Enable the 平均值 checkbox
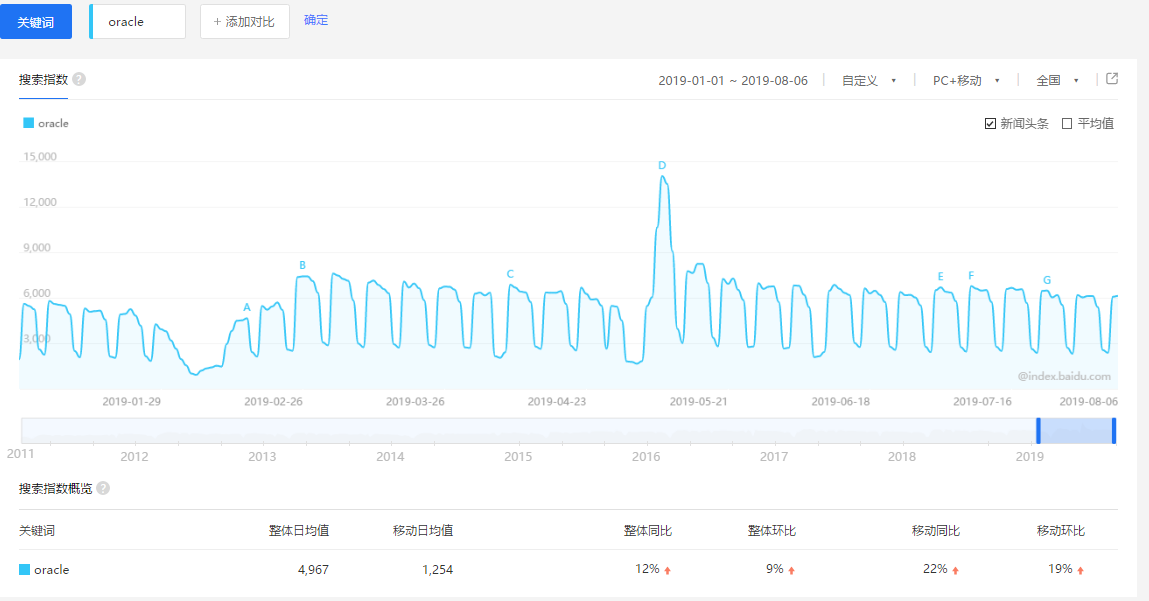 (x=1067, y=123)
